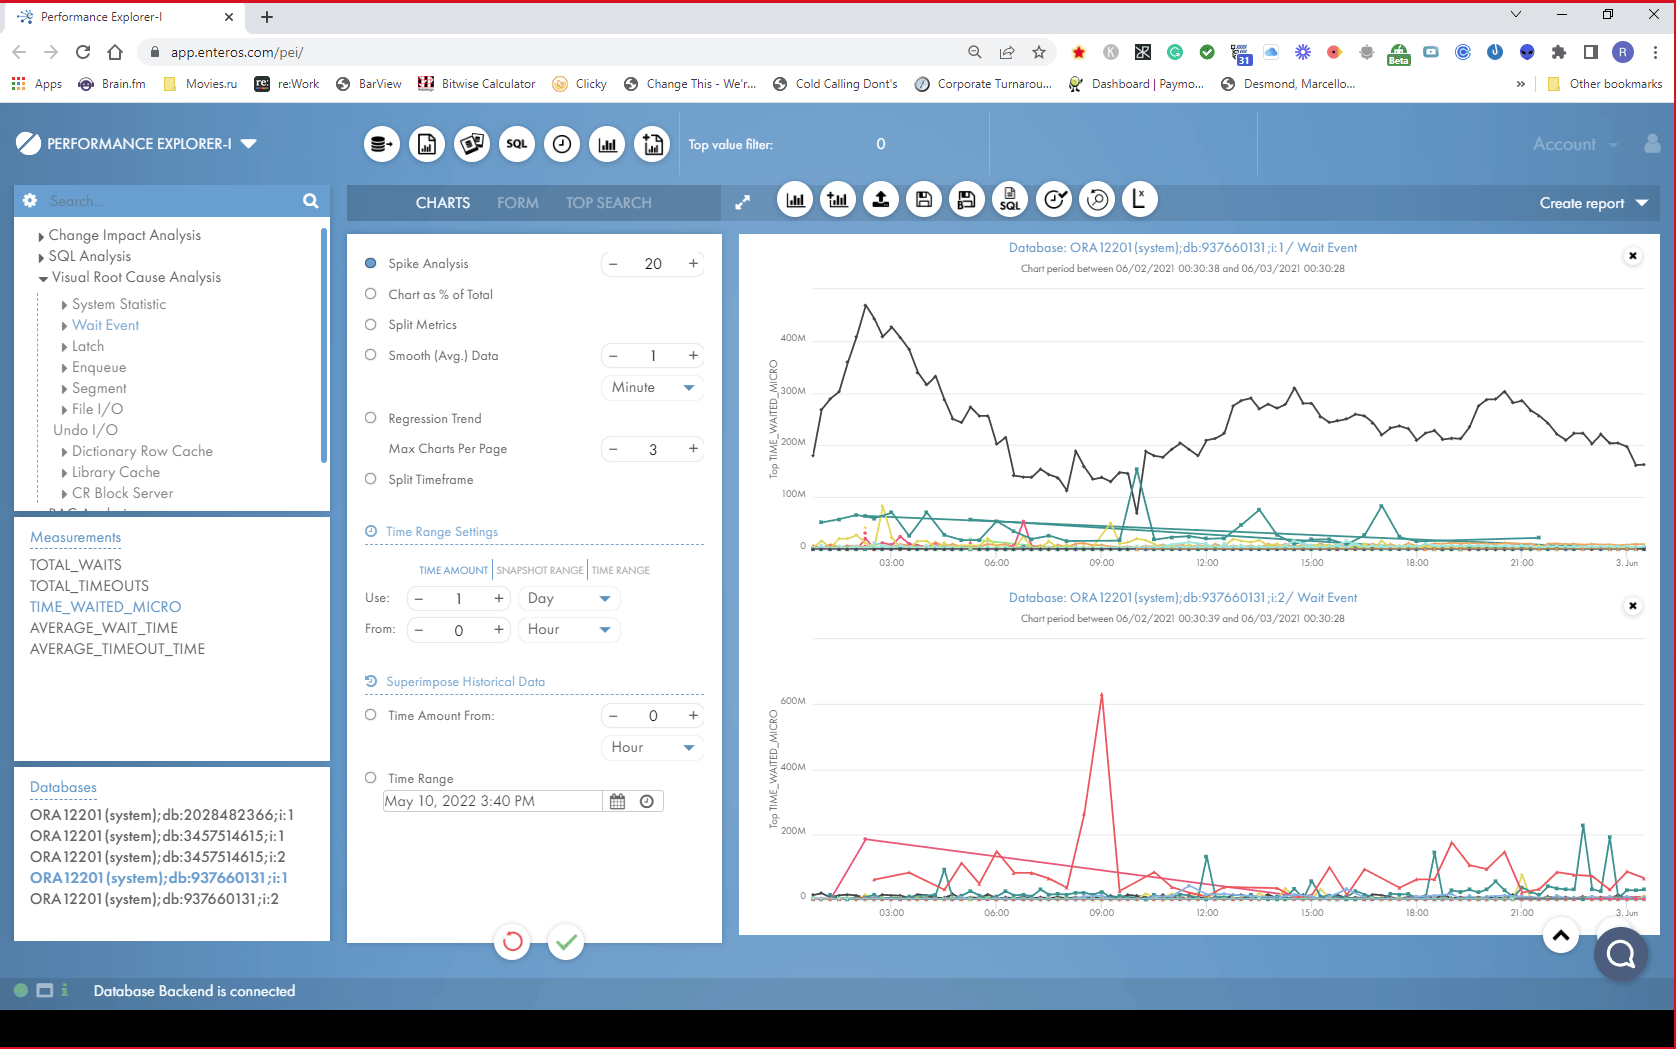Open the Minute dropdown for smoothing

coord(652,387)
